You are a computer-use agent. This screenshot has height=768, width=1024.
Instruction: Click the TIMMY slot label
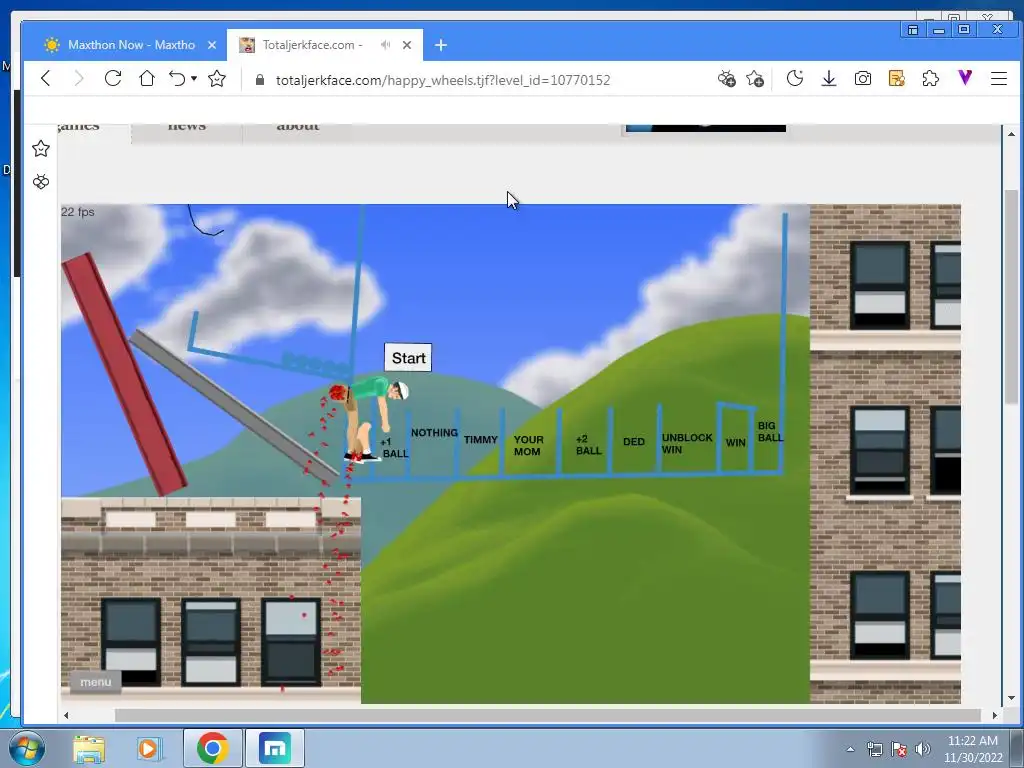(481, 440)
